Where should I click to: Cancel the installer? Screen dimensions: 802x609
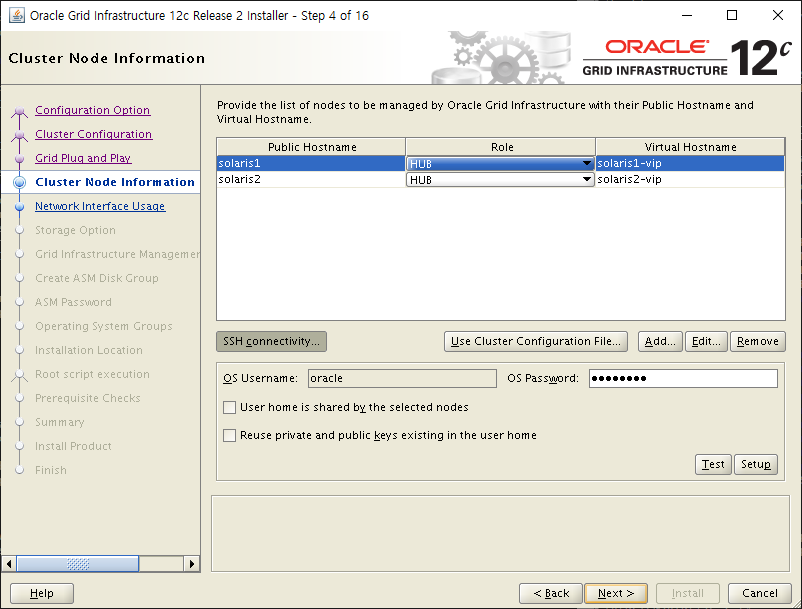click(760, 594)
